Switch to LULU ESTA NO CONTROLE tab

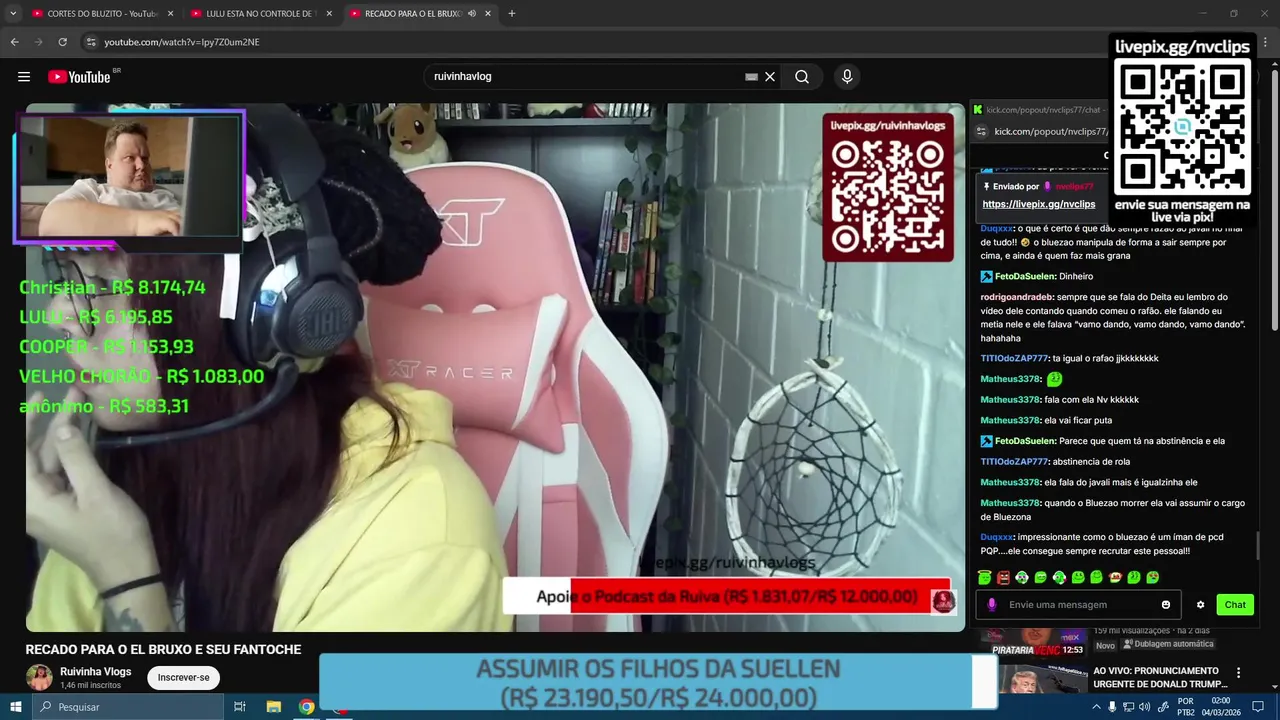click(x=261, y=14)
